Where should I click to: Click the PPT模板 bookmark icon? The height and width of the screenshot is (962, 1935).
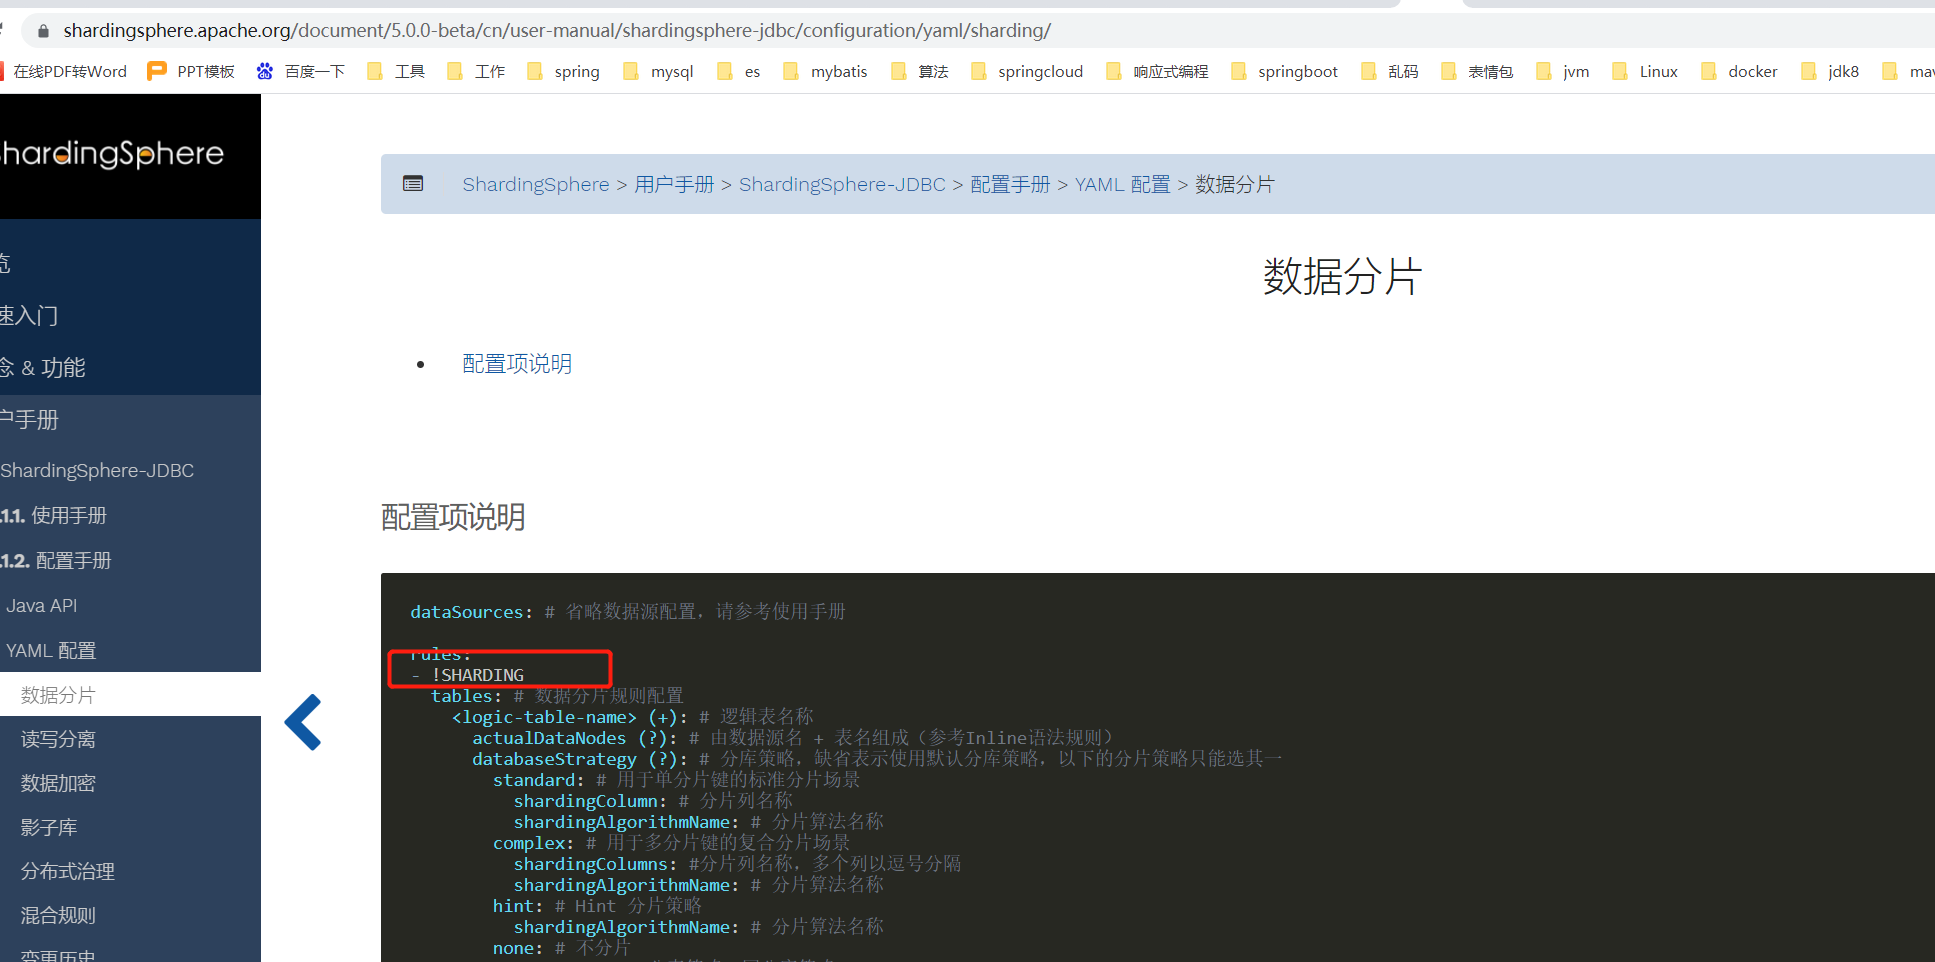(156, 71)
